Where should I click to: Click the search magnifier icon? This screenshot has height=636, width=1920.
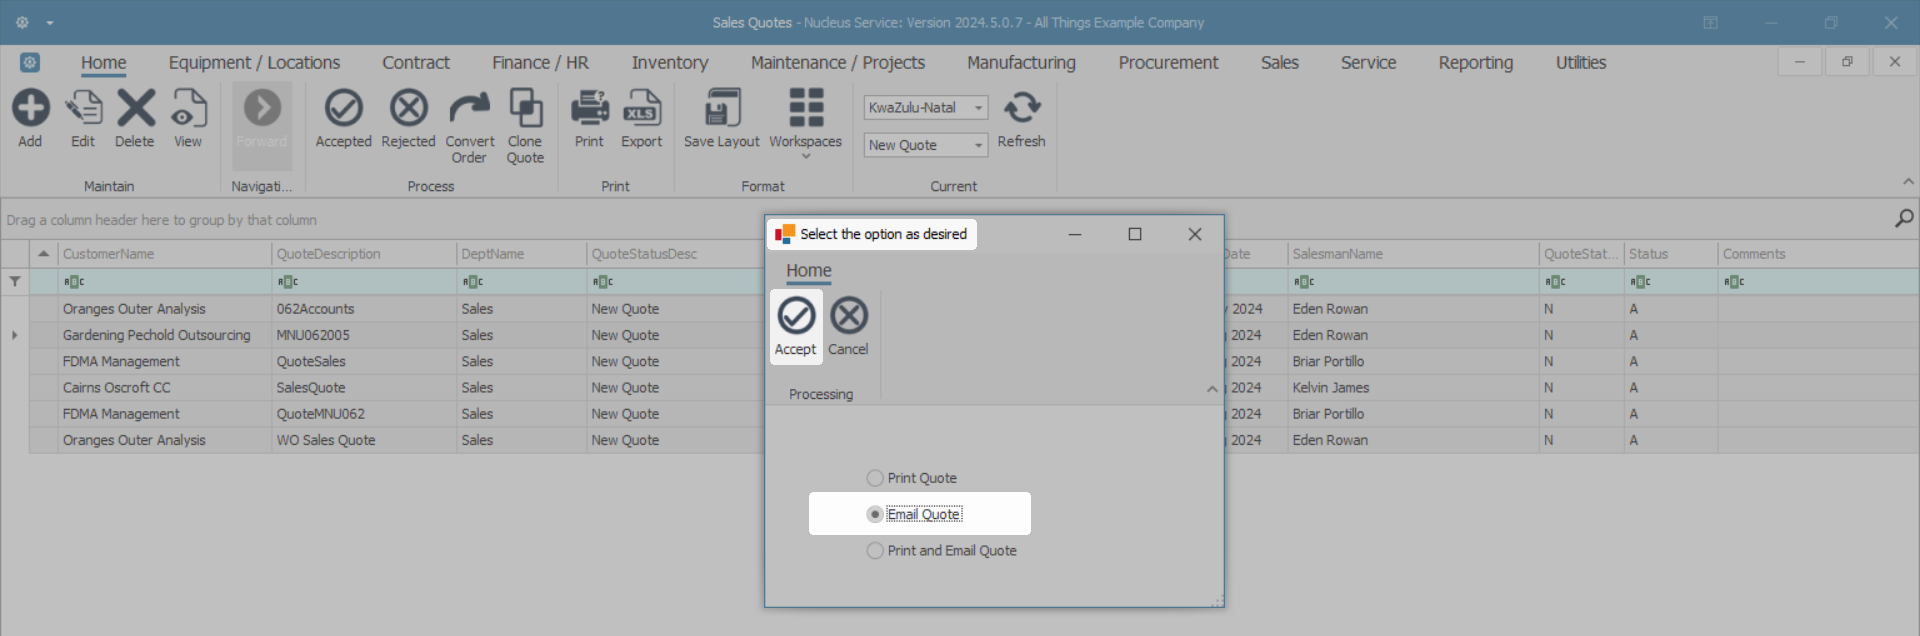click(1904, 218)
